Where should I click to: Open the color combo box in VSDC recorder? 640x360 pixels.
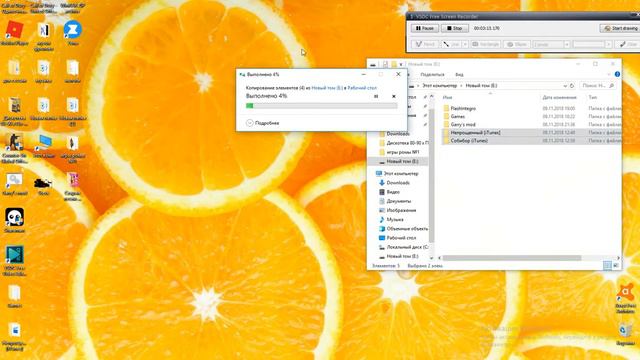pos(551,44)
